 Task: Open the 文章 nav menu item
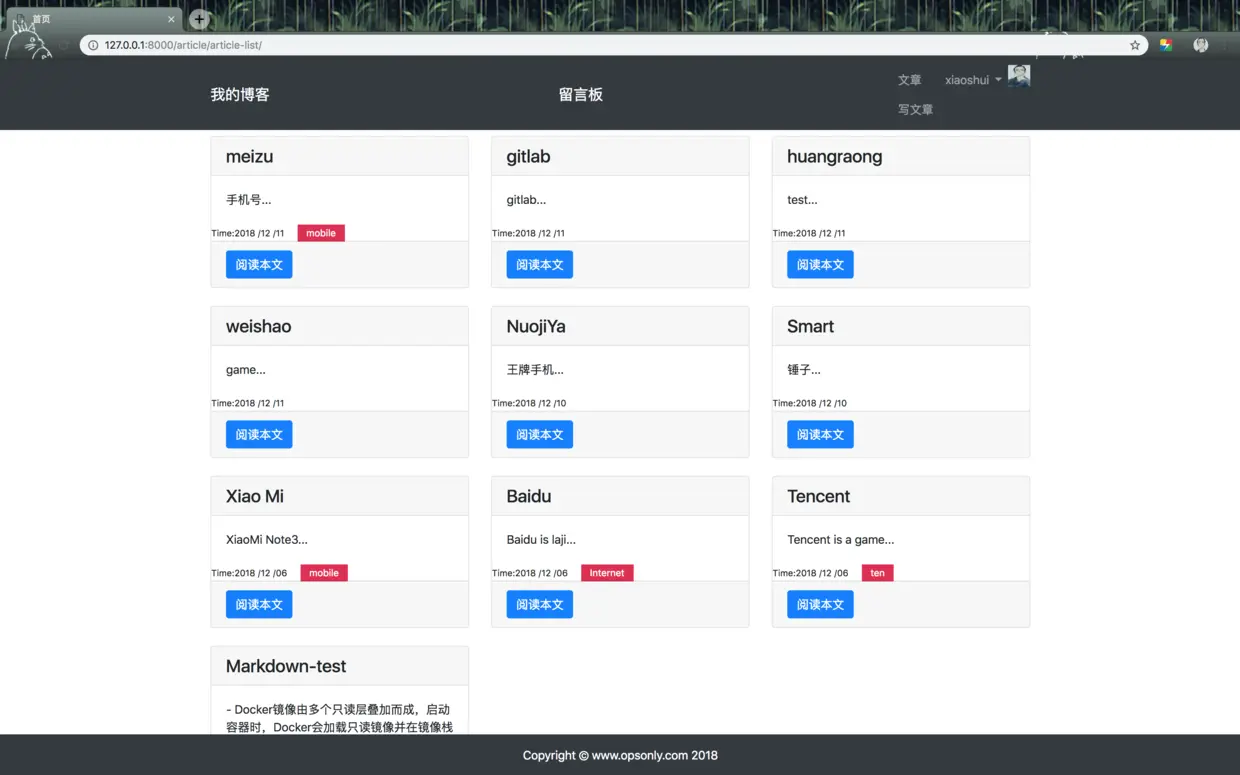(909, 80)
